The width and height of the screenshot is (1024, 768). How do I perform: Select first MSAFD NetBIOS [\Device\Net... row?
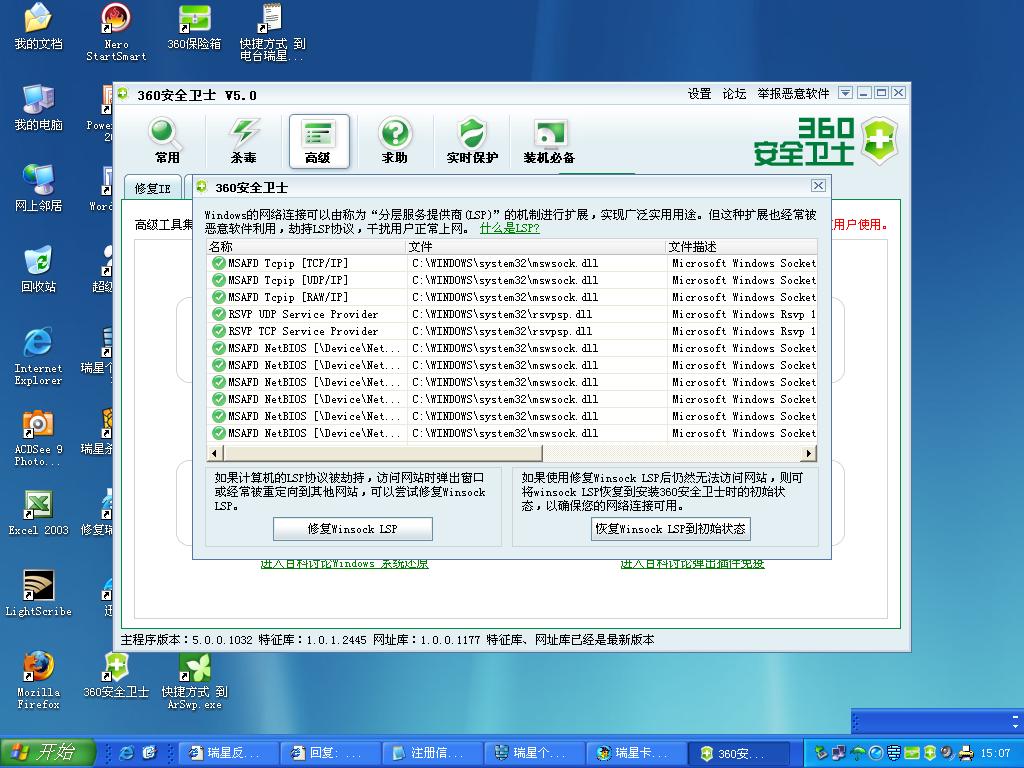[x=511, y=348]
